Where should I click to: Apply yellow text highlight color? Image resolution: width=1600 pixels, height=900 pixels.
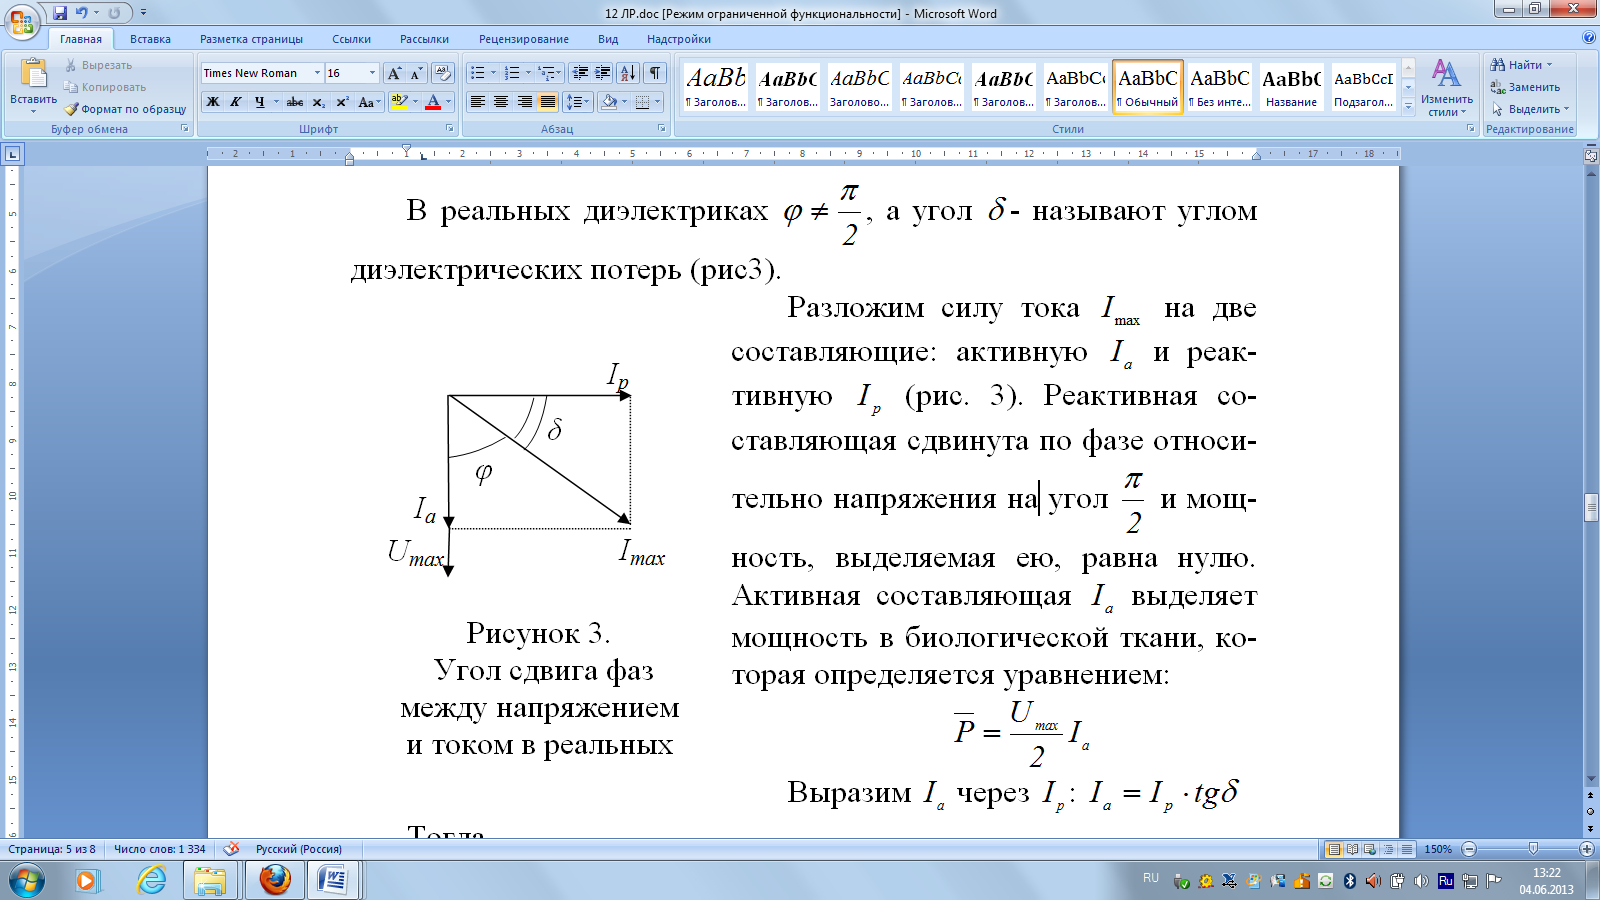(399, 102)
